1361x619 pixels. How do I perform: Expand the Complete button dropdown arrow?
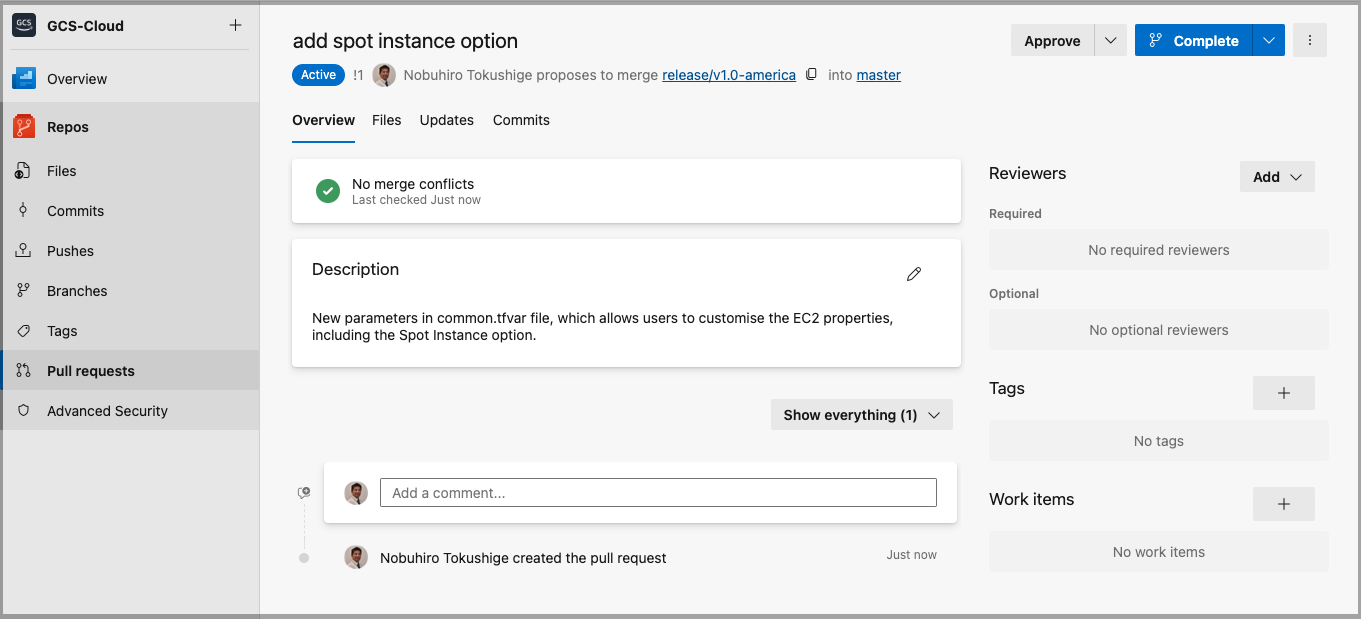coord(1268,41)
